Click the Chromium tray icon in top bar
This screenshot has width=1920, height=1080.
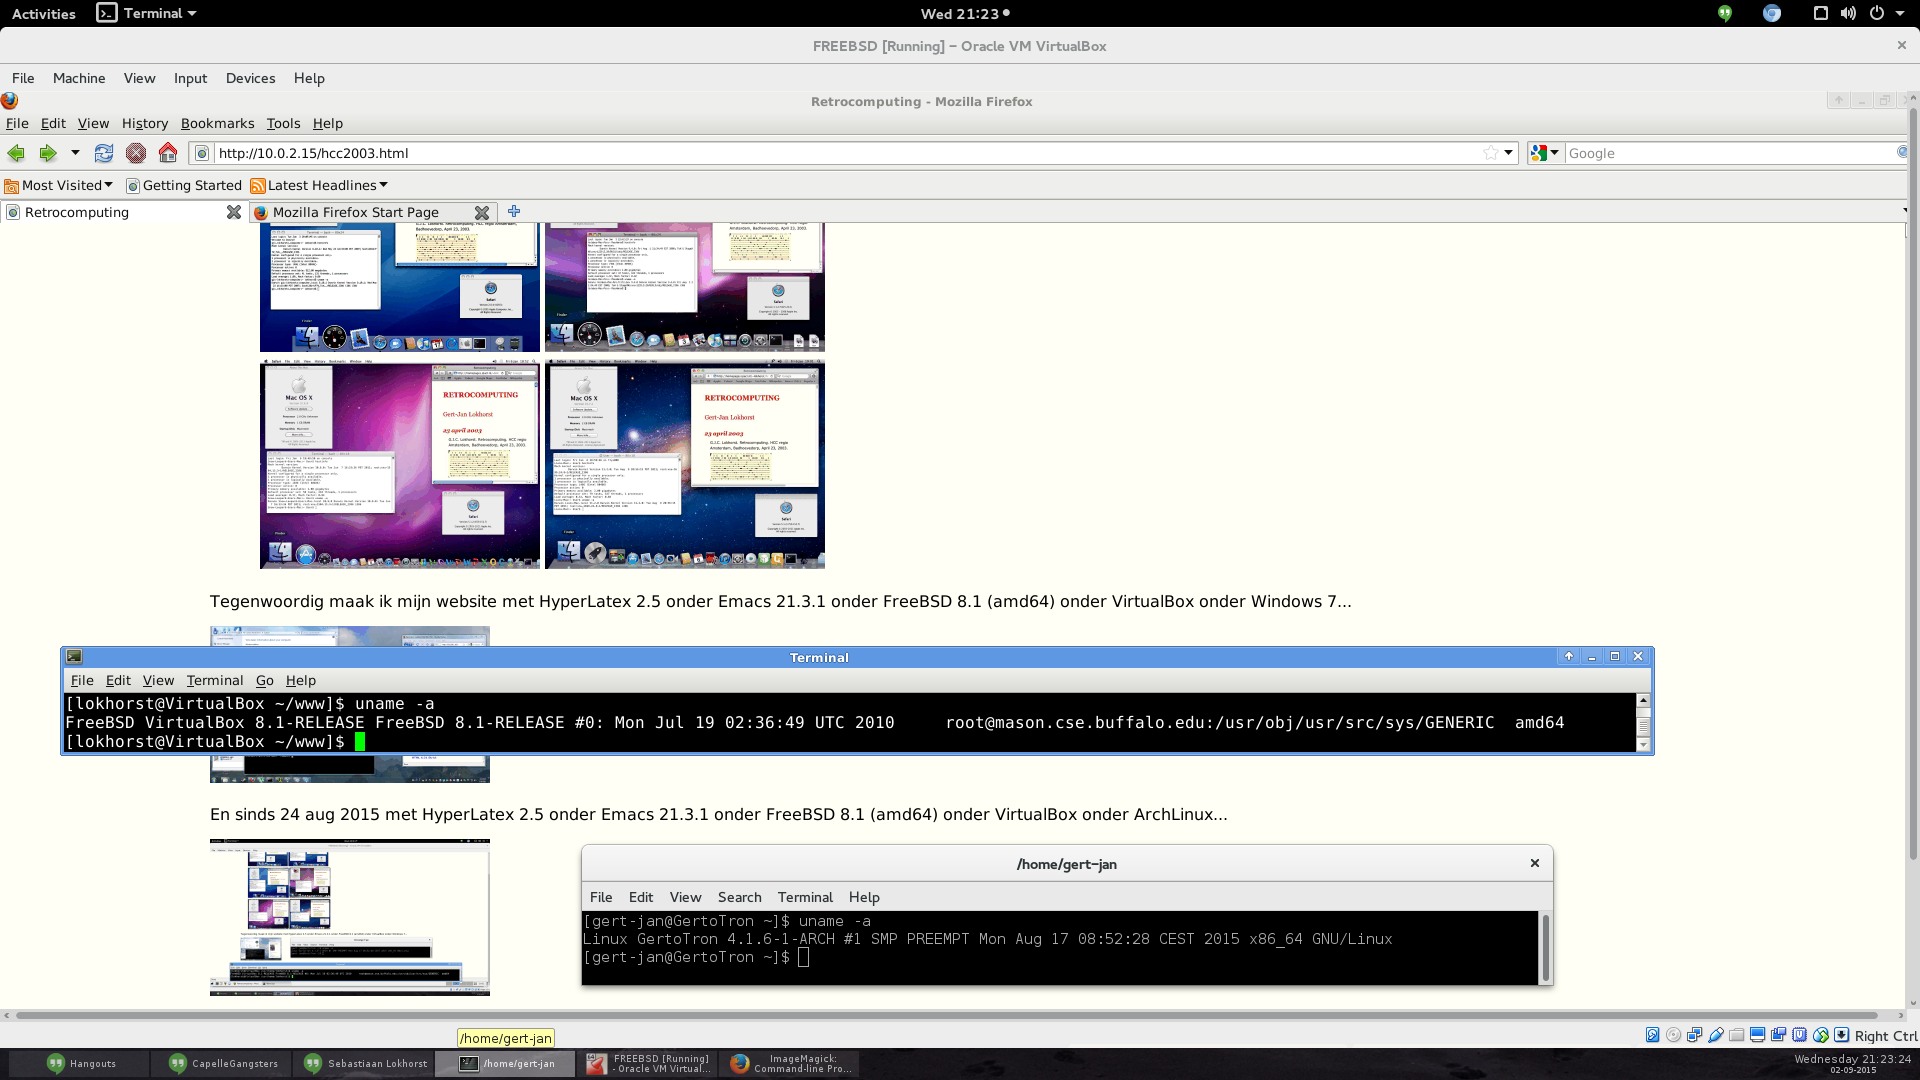[x=1772, y=13]
